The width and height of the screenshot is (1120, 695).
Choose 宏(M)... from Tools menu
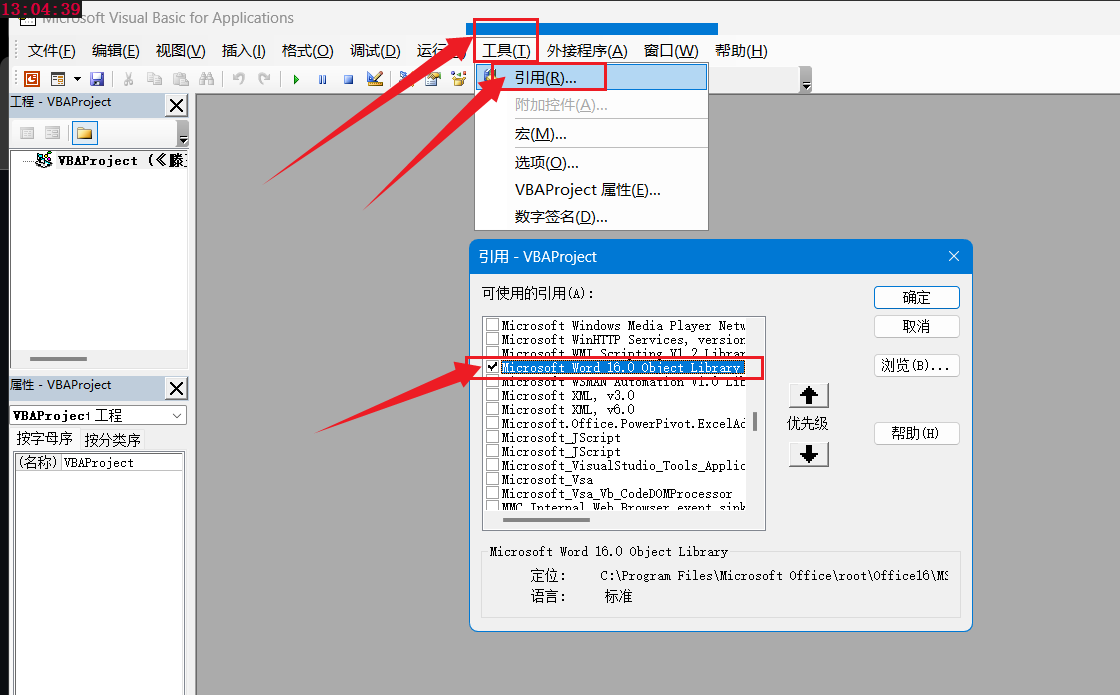[591, 134]
